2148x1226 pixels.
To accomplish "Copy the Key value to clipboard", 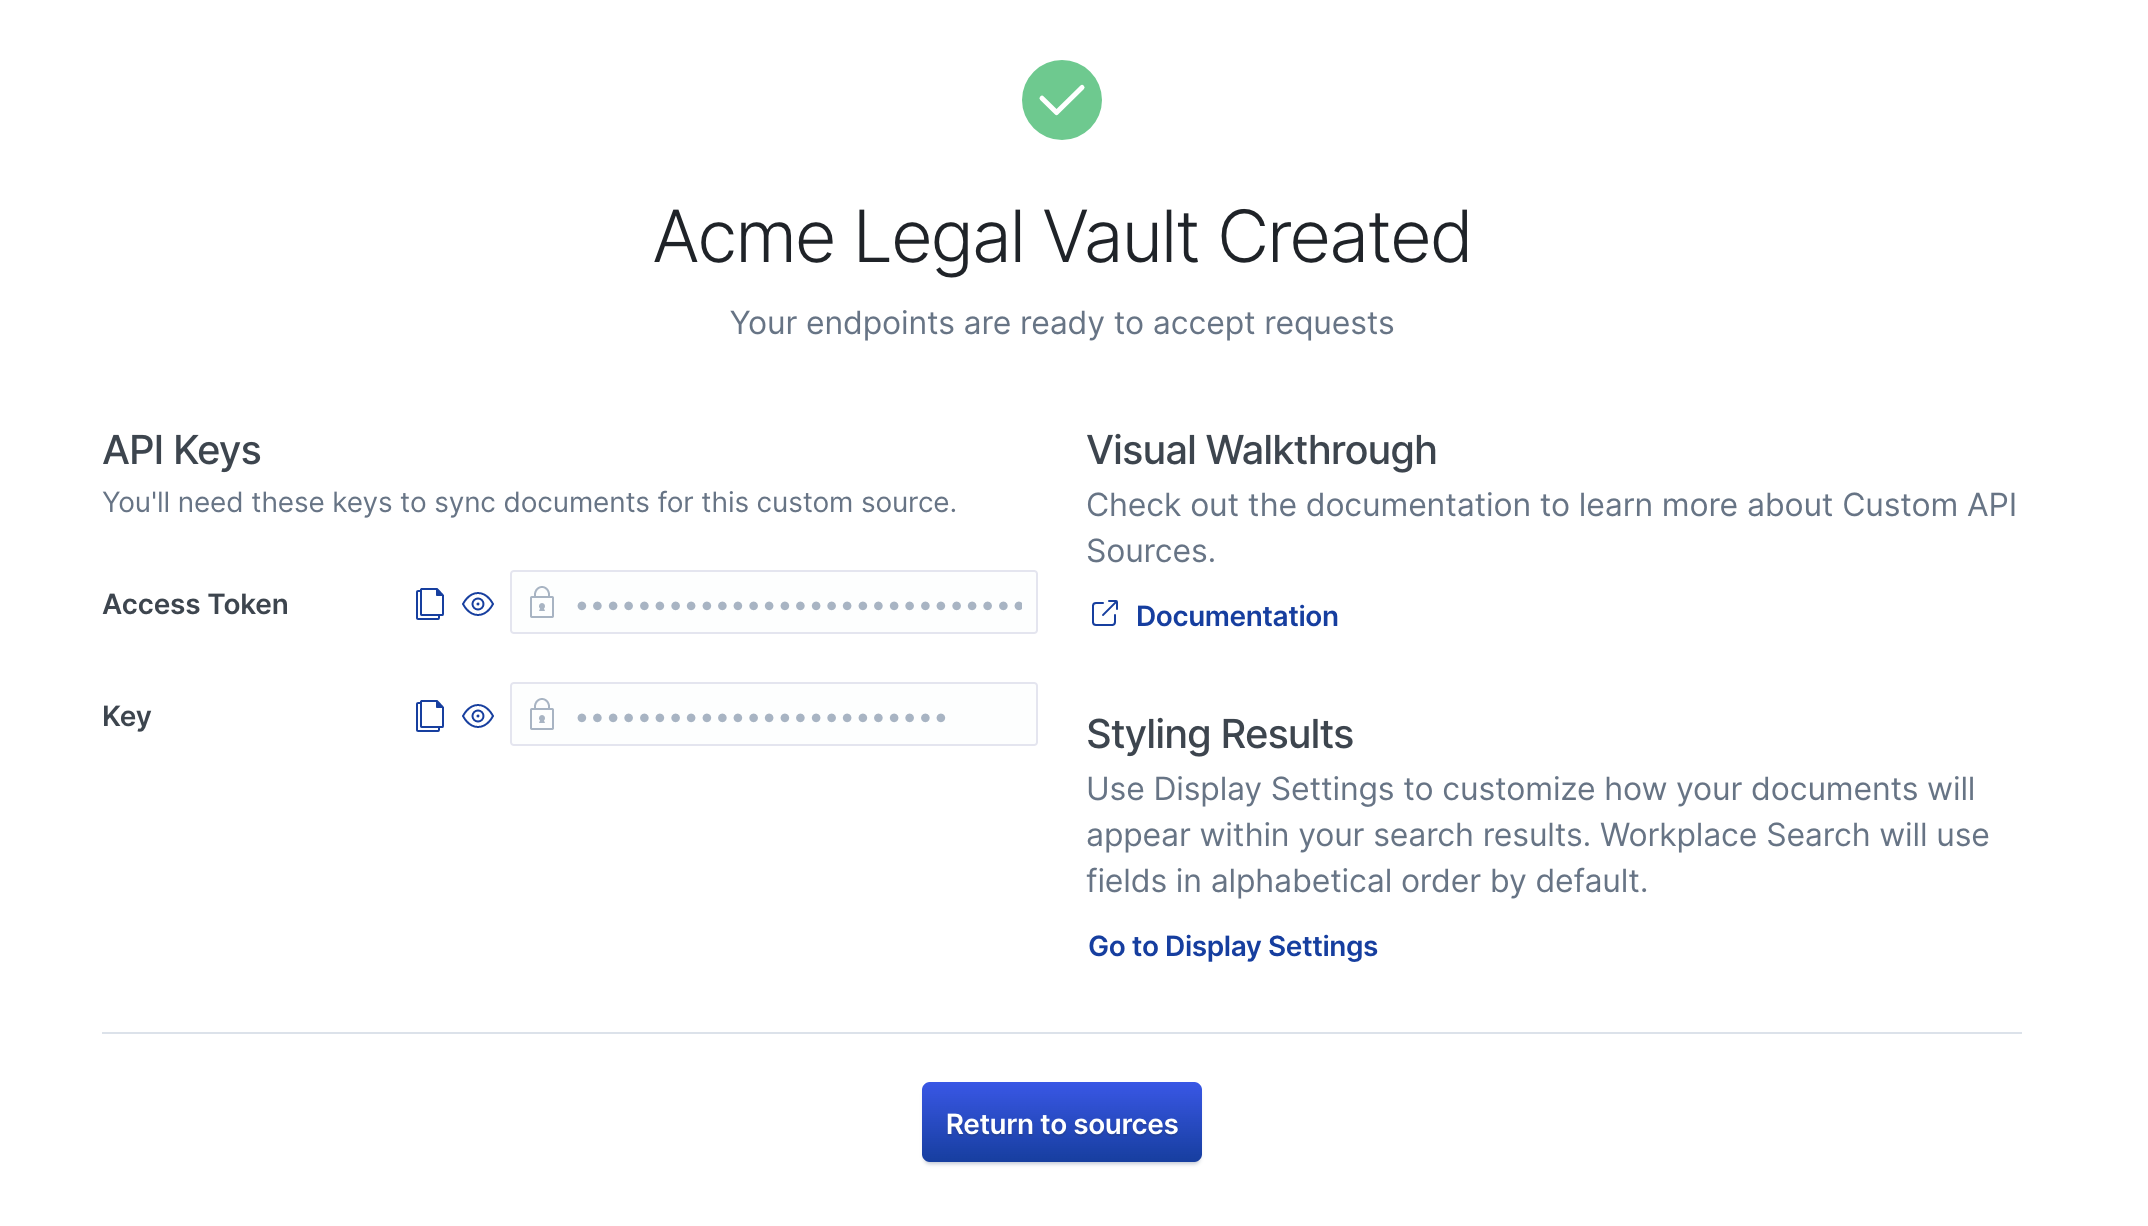I will (429, 716).
